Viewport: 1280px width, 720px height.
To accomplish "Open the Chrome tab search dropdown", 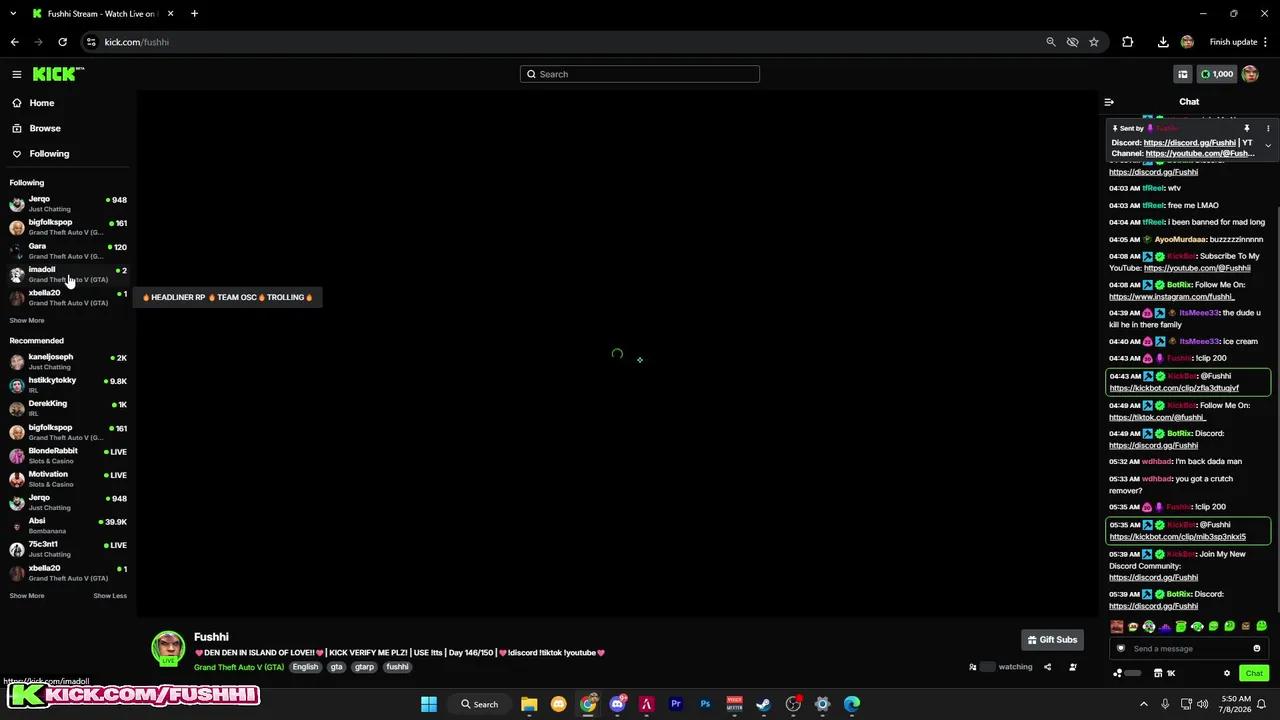I will [13, 14].
